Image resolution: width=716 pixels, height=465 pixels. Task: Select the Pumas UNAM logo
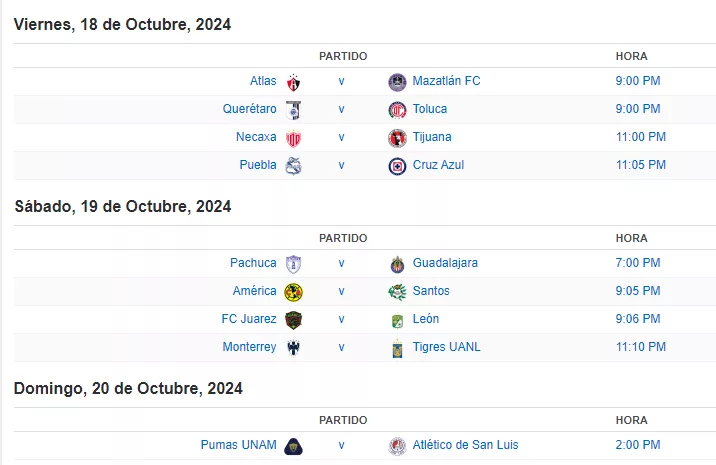pos(293,446)
